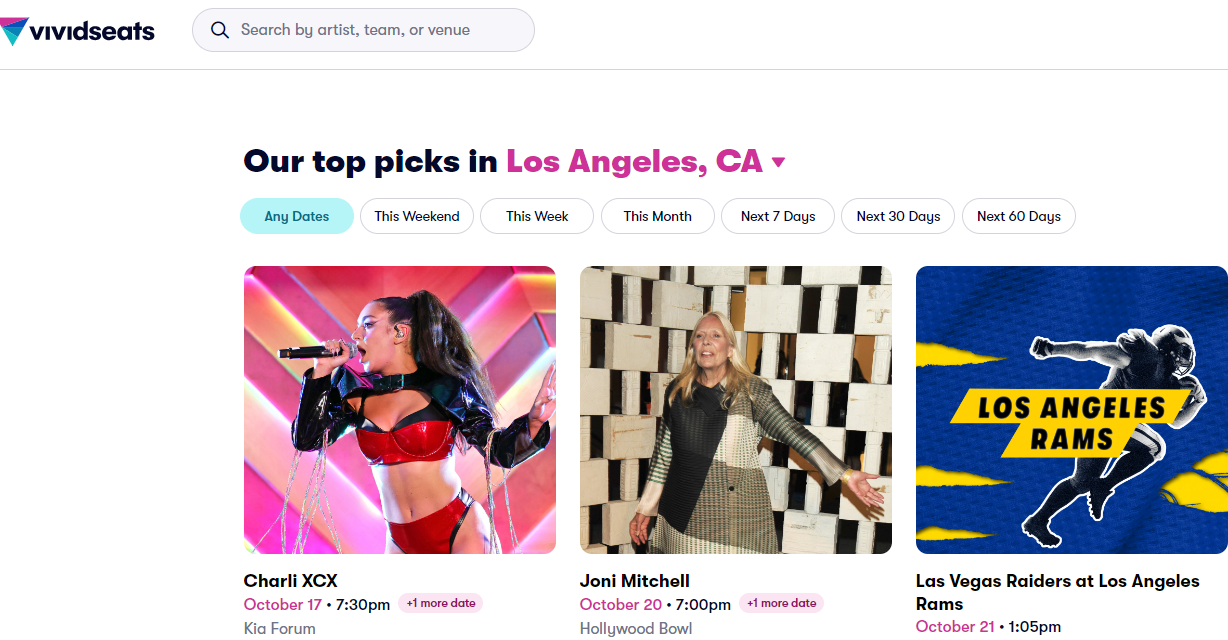Click the search magnifier icon
The height and width of the screenshot is (640, 1228).
click(220, 30)
